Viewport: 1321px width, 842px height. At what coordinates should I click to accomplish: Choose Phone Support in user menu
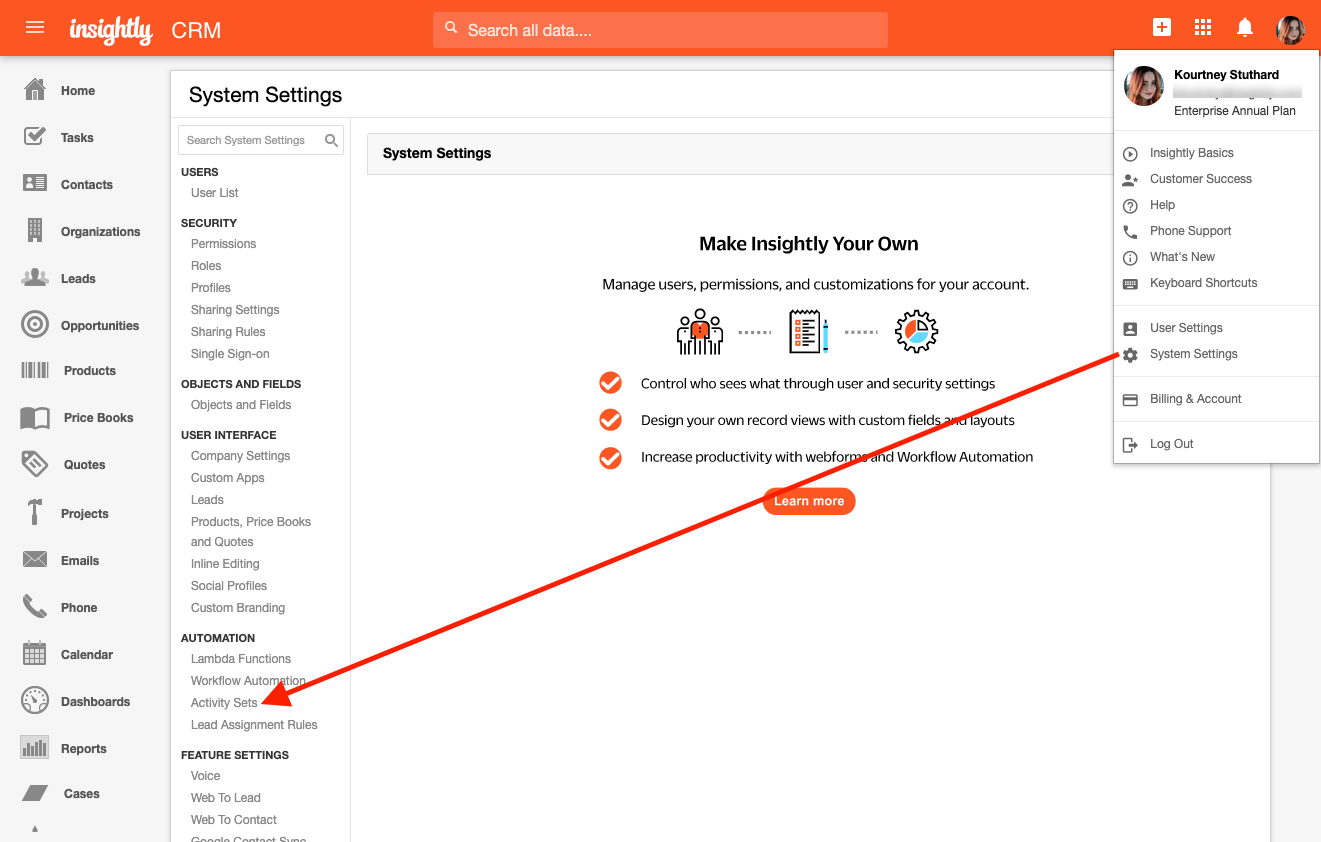click(x=1190, y=231)
